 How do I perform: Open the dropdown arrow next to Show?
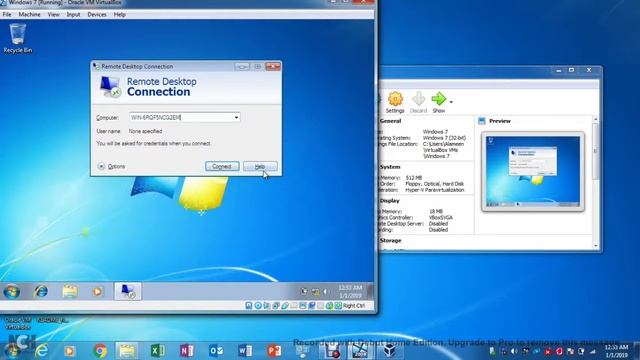[451, 102]
